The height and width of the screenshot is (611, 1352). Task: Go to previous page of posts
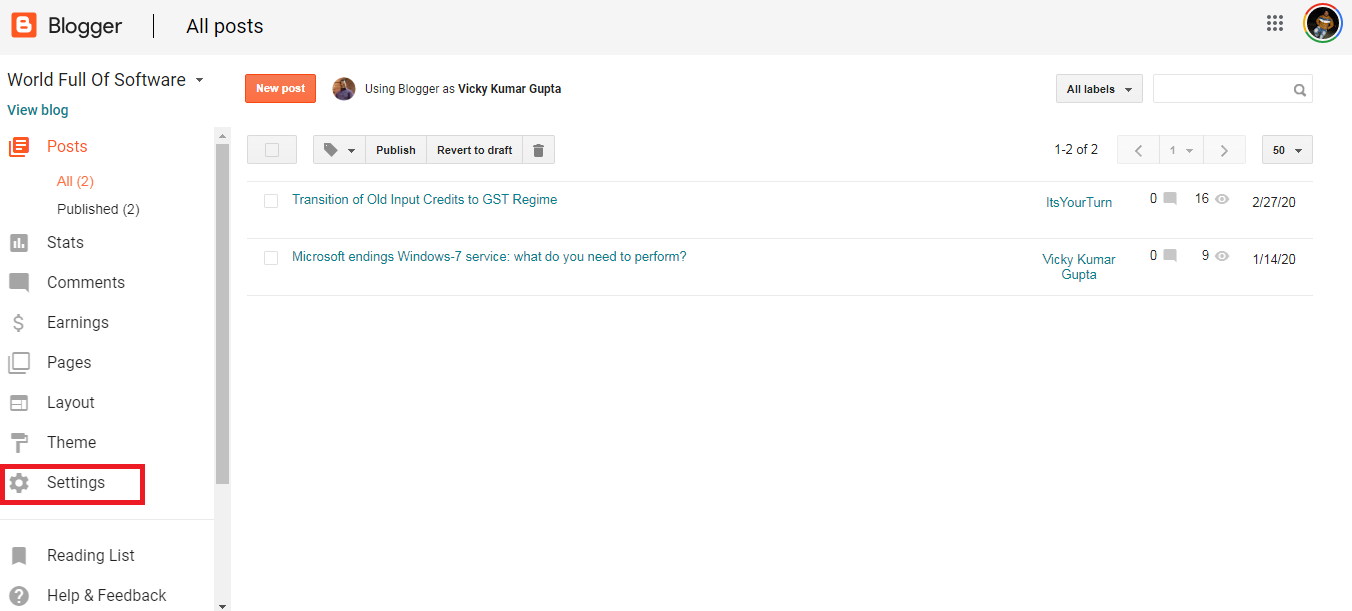(1138, 150)
